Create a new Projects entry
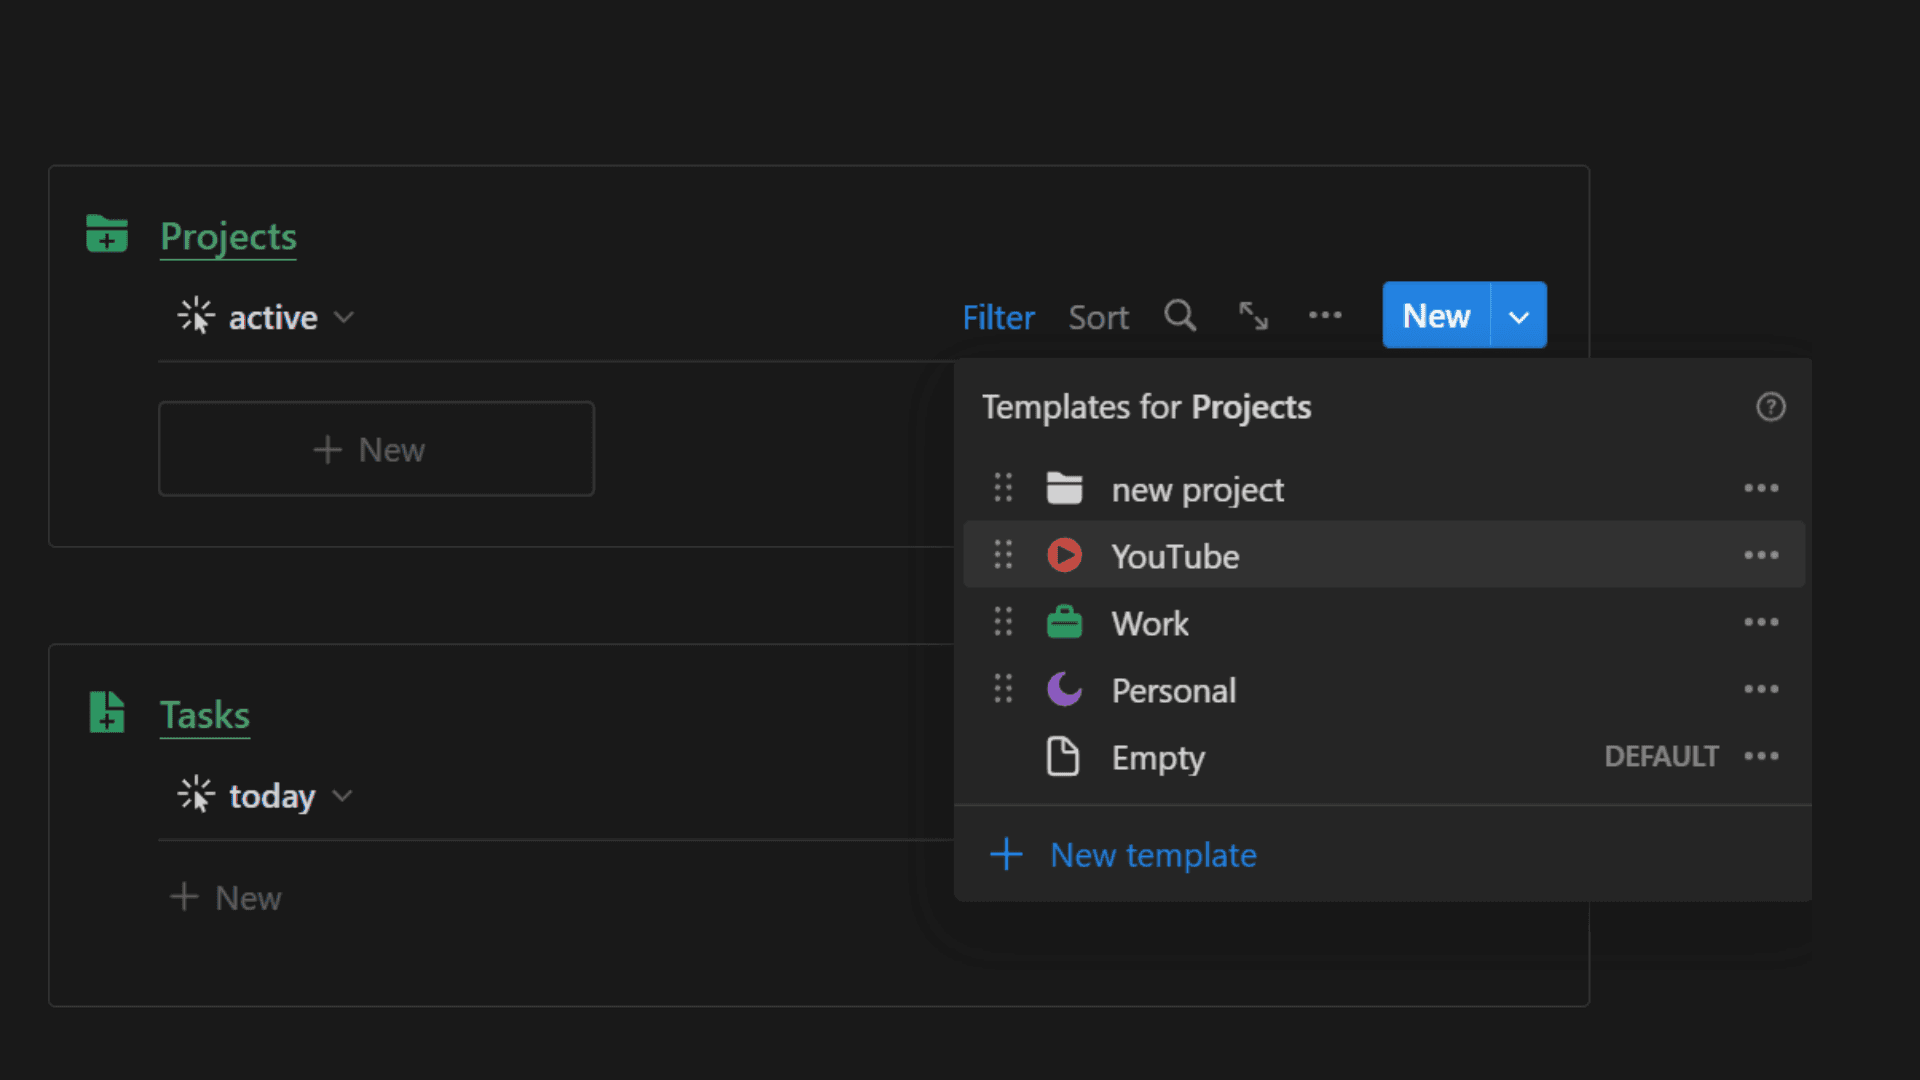This screenshot has height=1080, width=1920. [1436, 315]
